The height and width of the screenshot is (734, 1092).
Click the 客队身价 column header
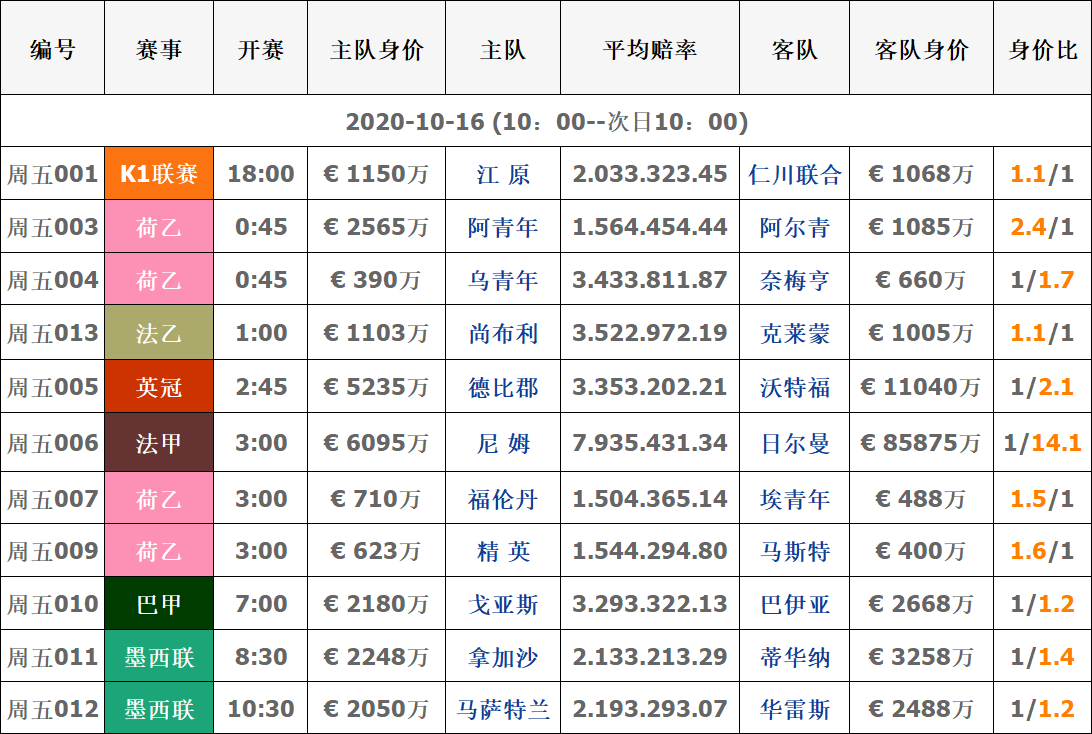[921, 49]
